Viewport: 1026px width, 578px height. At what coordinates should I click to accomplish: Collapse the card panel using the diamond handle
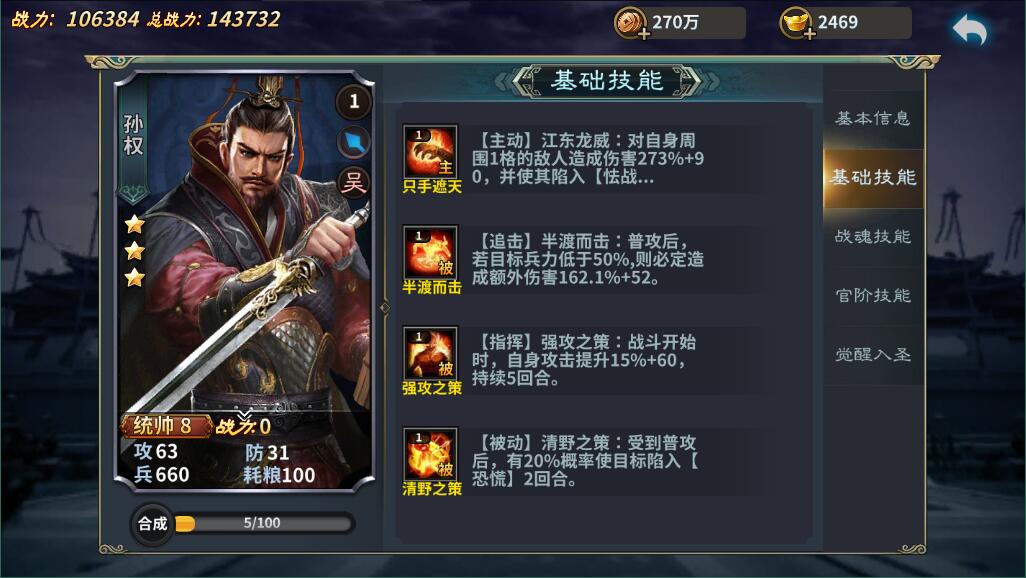385,308
